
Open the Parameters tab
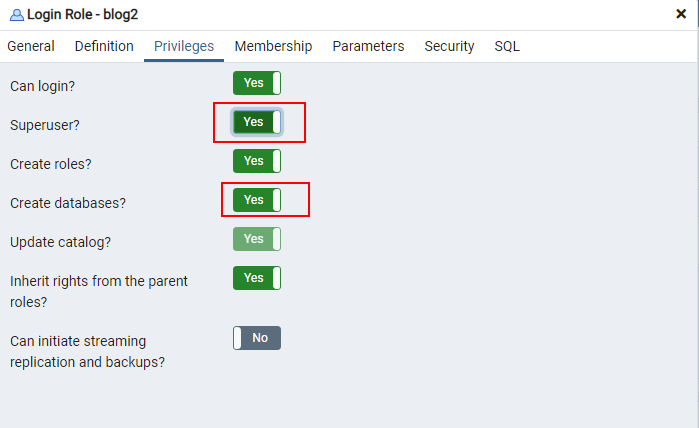coord(368,46)
